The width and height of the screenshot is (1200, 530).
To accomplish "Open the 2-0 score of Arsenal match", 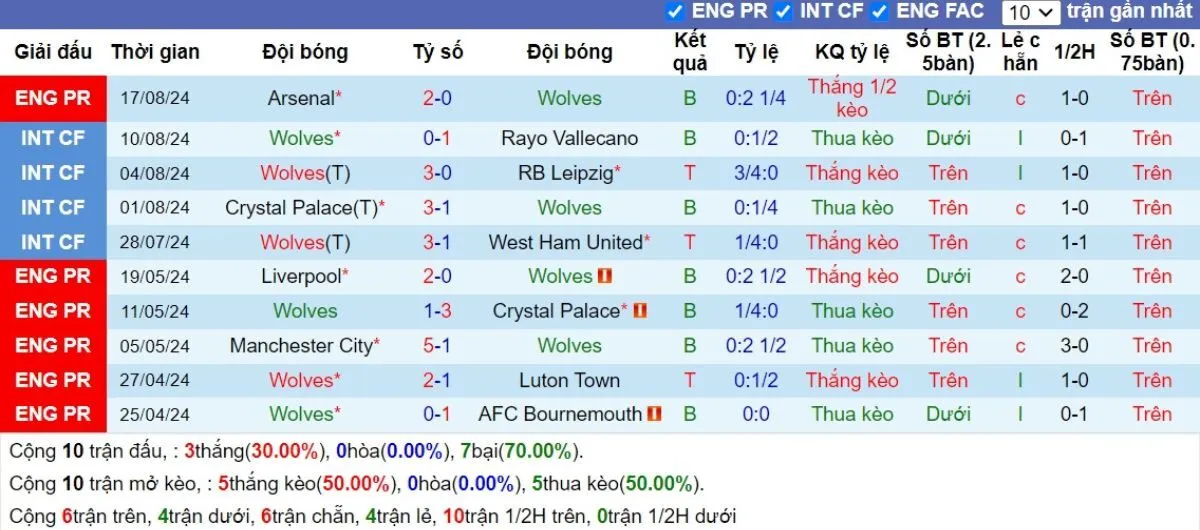I will point(437,98).
